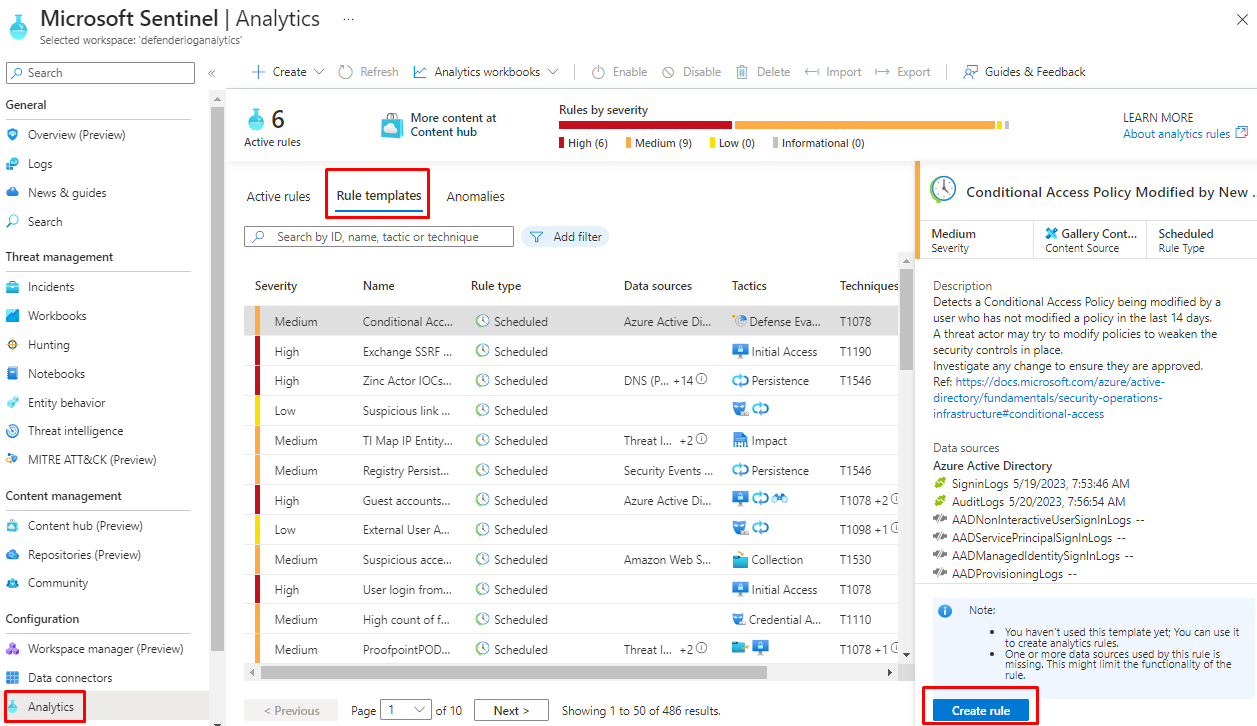
Task: Click the High severity bar segment
Action: (645, 125)
